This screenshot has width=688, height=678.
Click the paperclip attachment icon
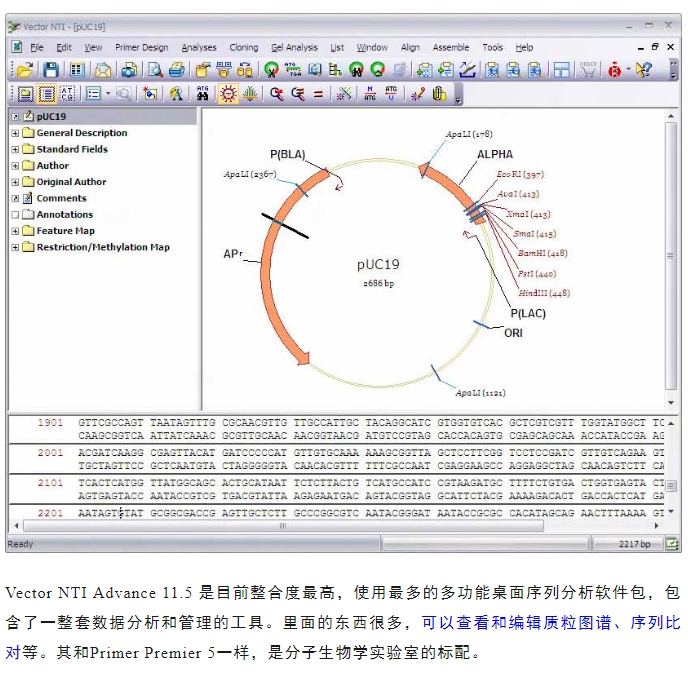(439, 93)
